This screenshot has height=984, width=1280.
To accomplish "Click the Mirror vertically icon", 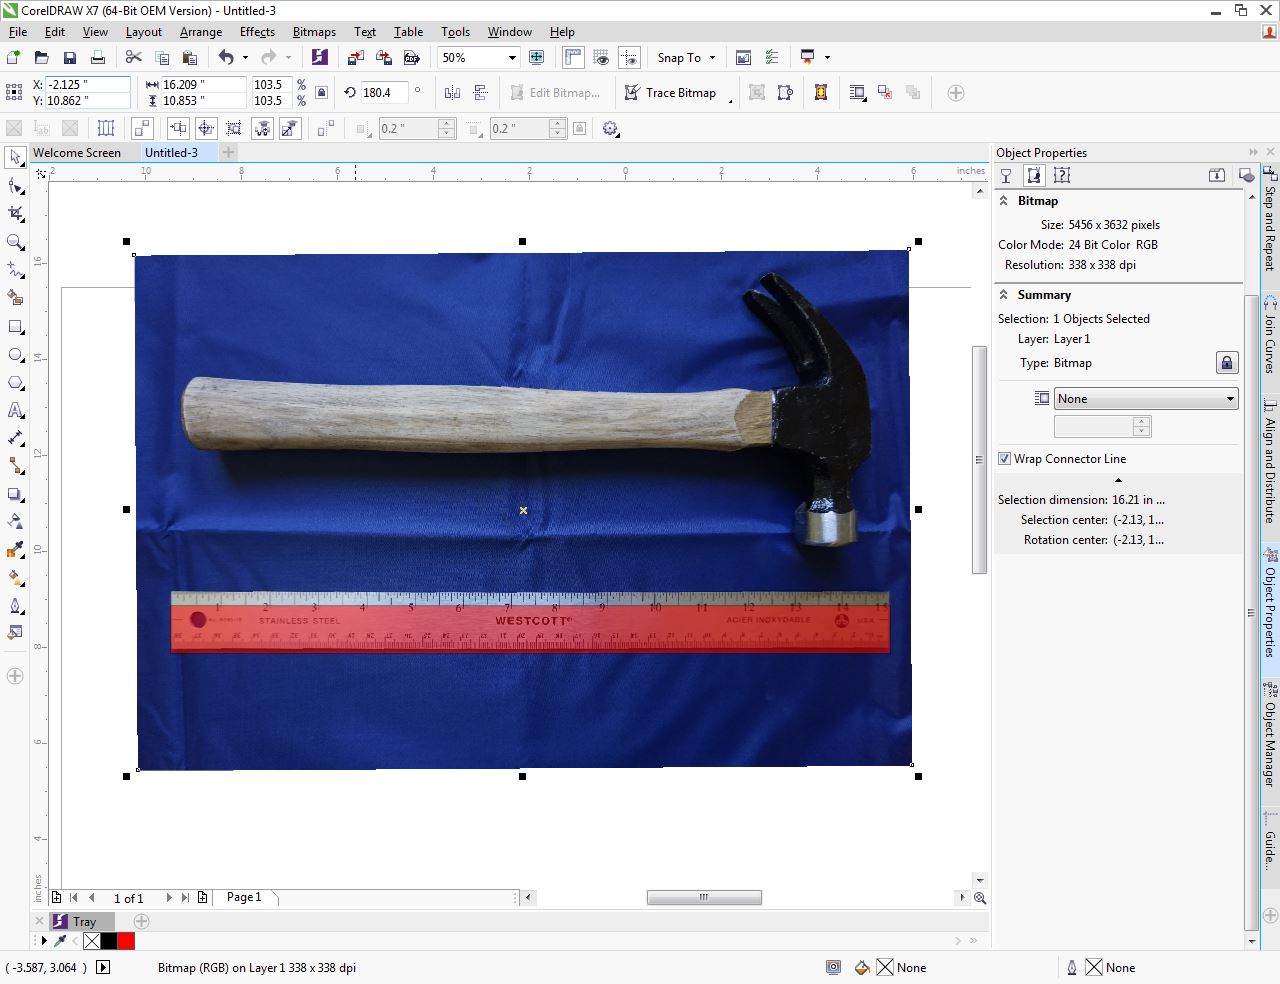I will (481, 93).
